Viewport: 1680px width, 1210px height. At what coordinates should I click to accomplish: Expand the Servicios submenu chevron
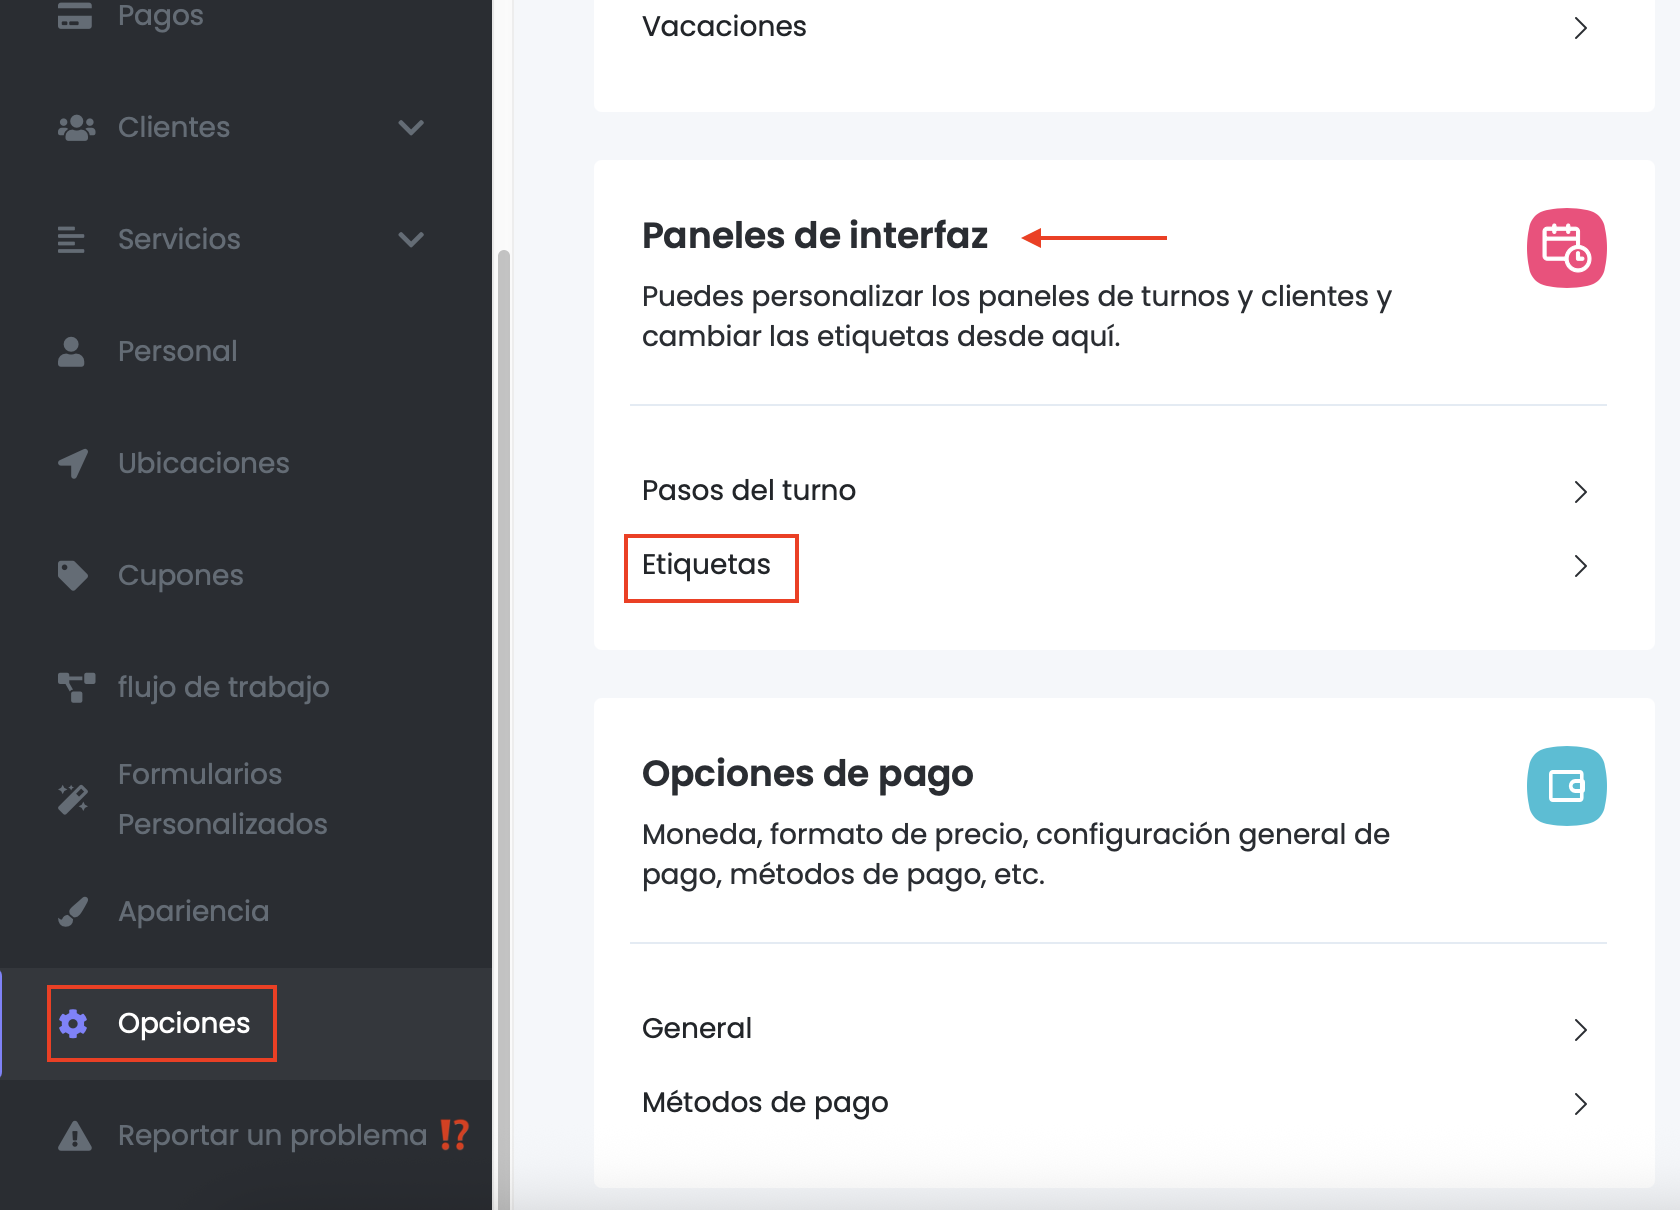point(411,240)
